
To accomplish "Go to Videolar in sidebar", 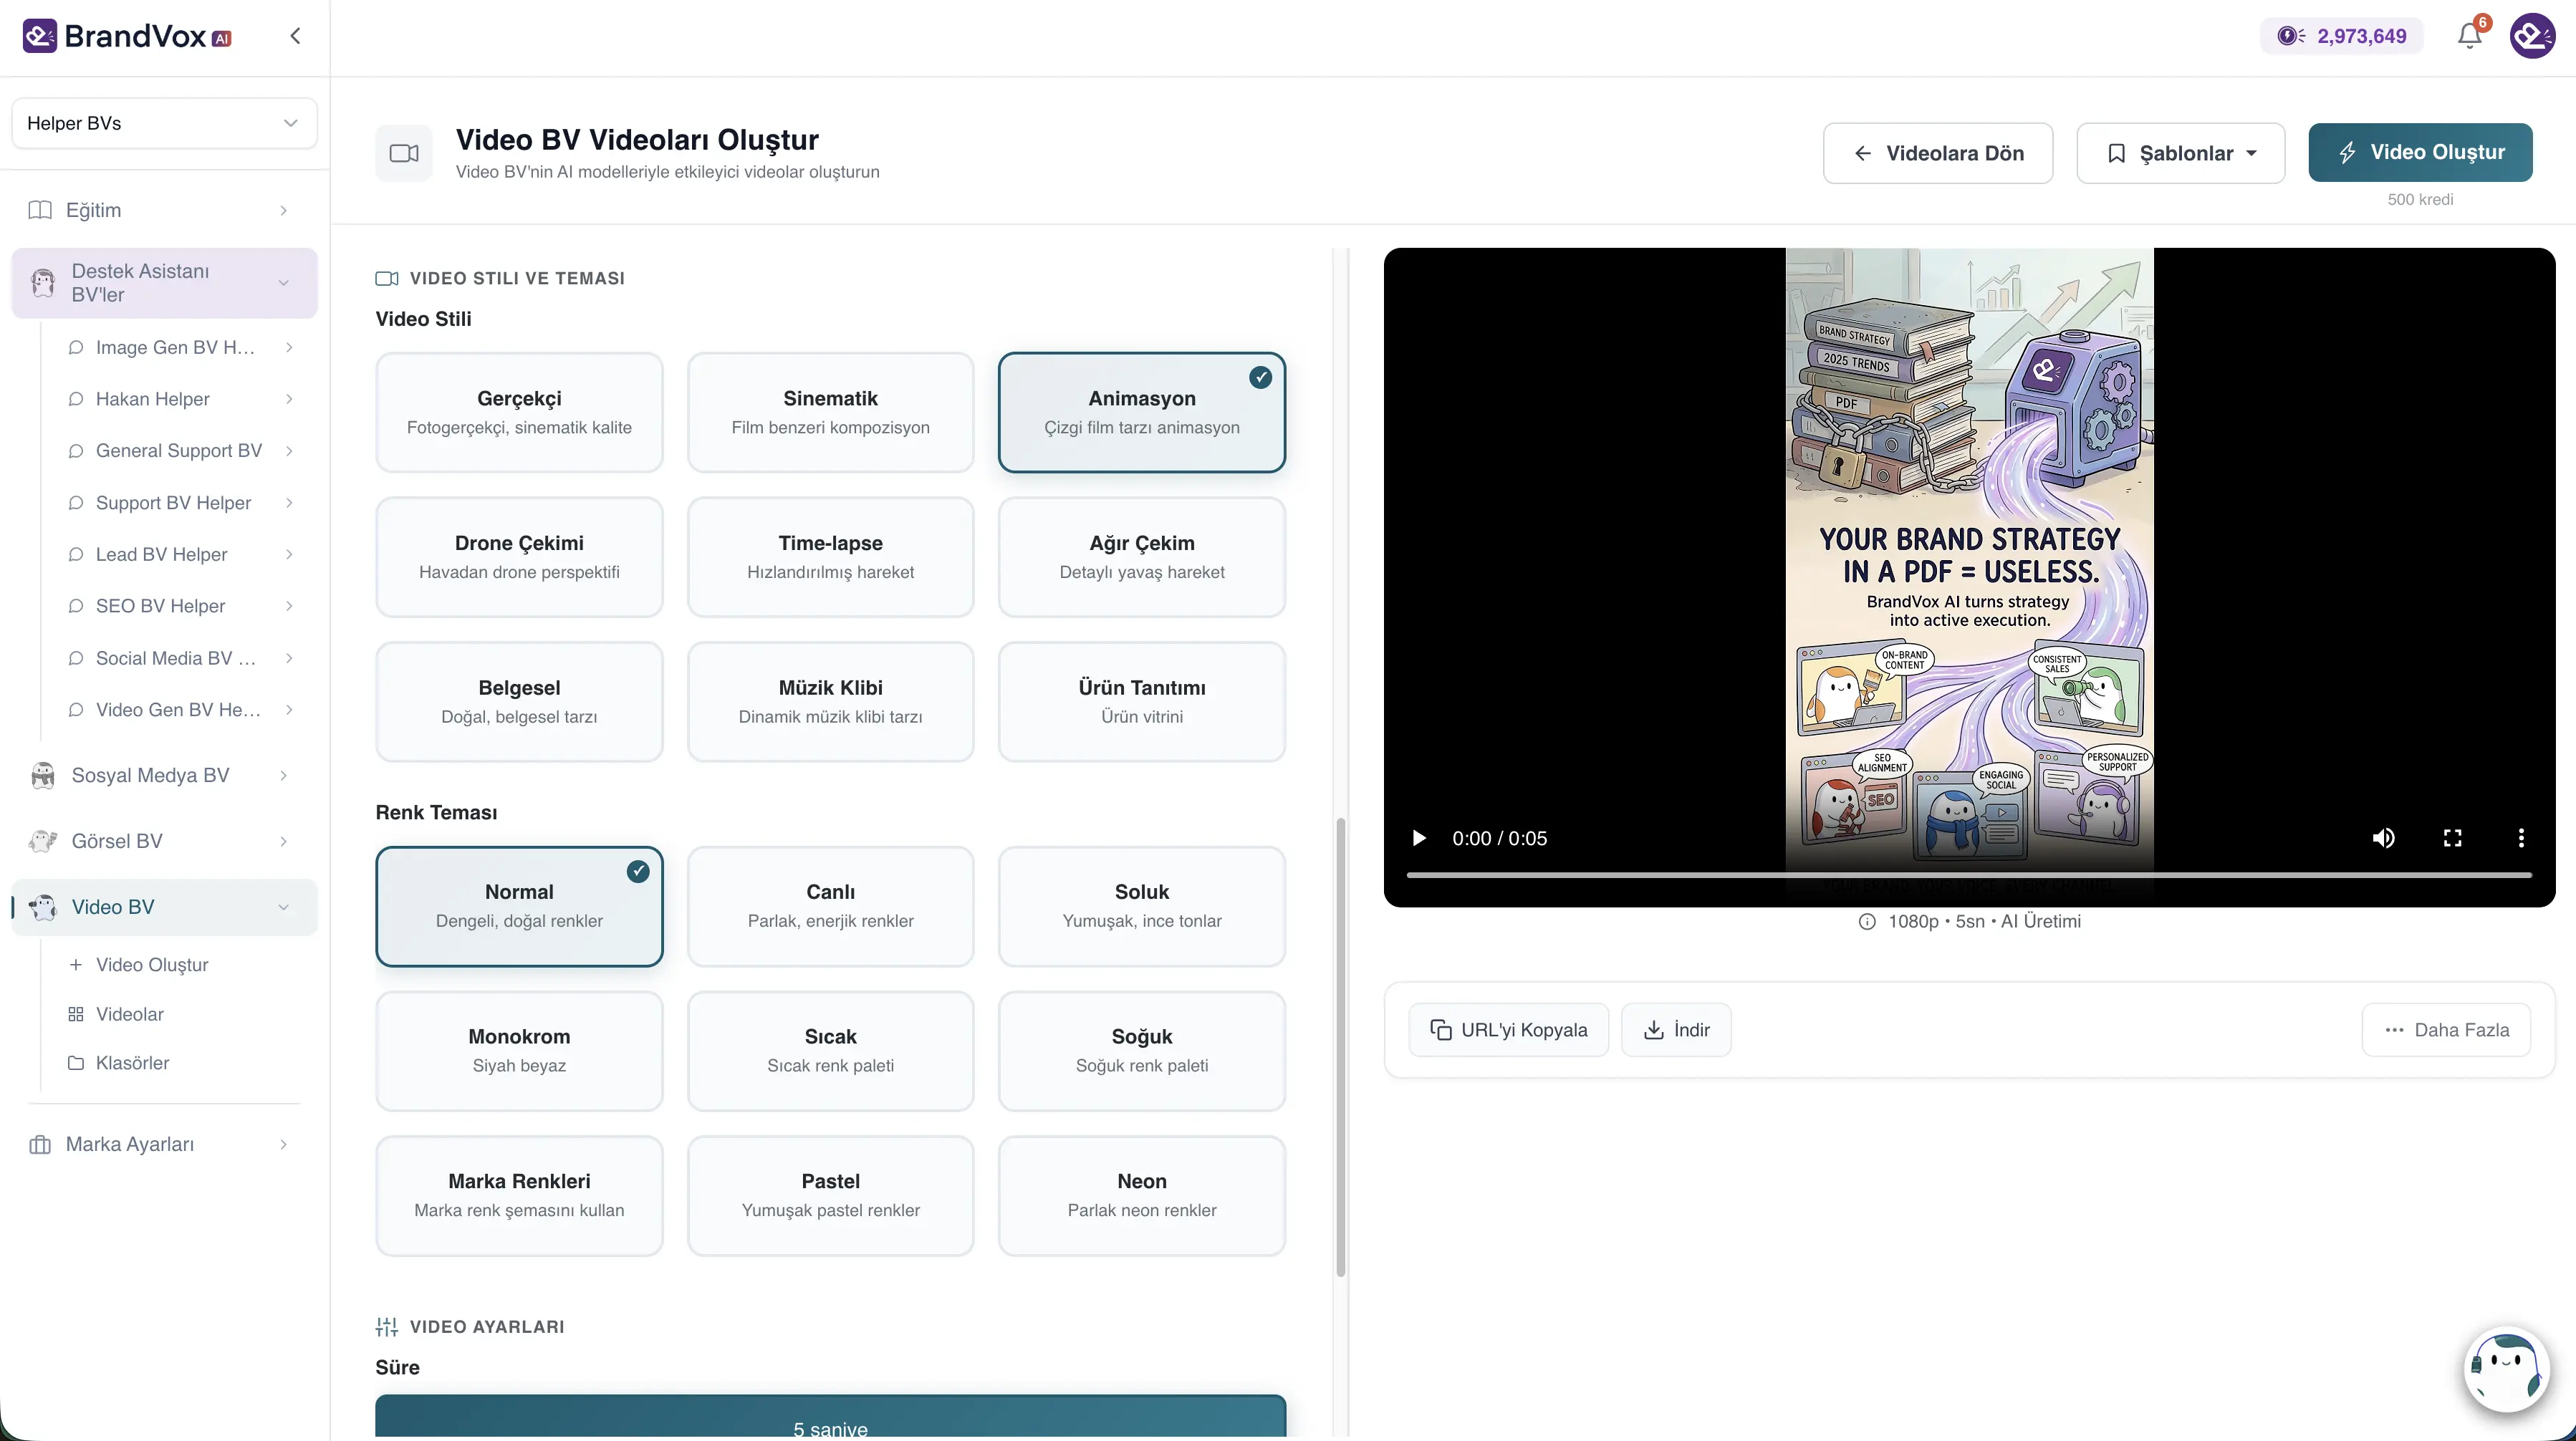I will coord(129,1014).
